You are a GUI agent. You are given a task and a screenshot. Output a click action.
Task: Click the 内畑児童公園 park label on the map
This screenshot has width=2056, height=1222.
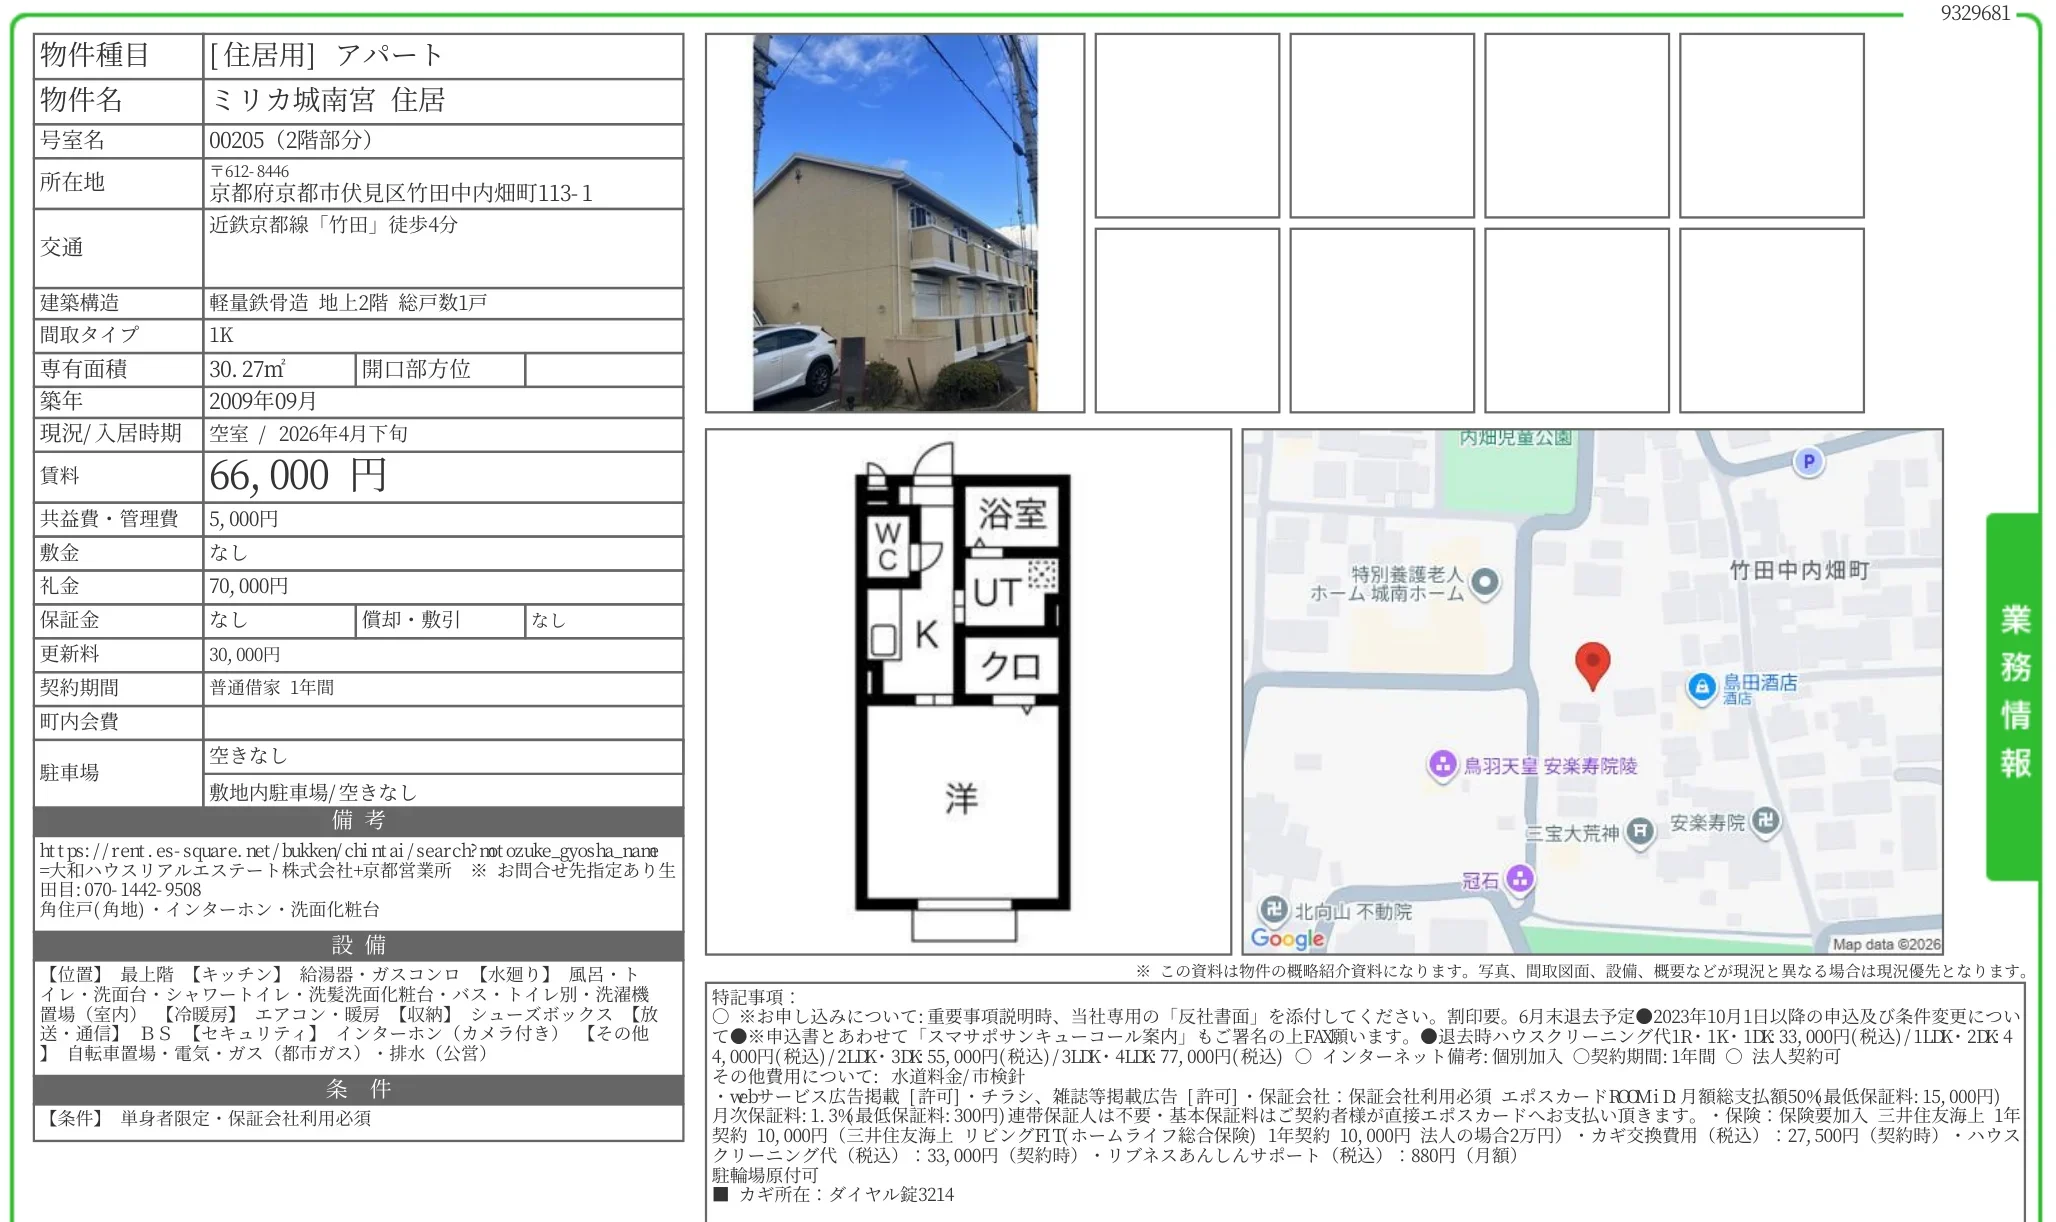point(1515,438)
